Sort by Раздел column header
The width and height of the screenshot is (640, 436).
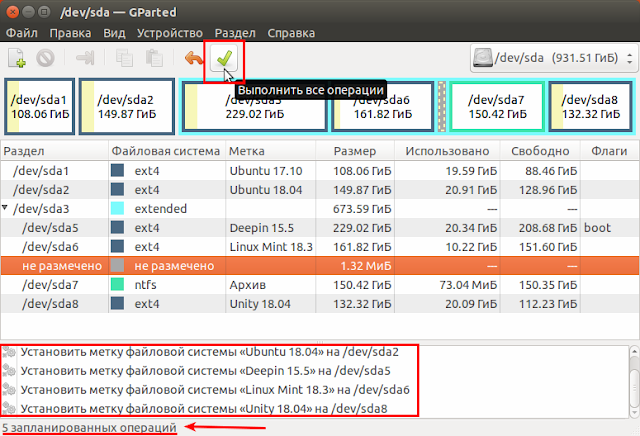point(55,151)
